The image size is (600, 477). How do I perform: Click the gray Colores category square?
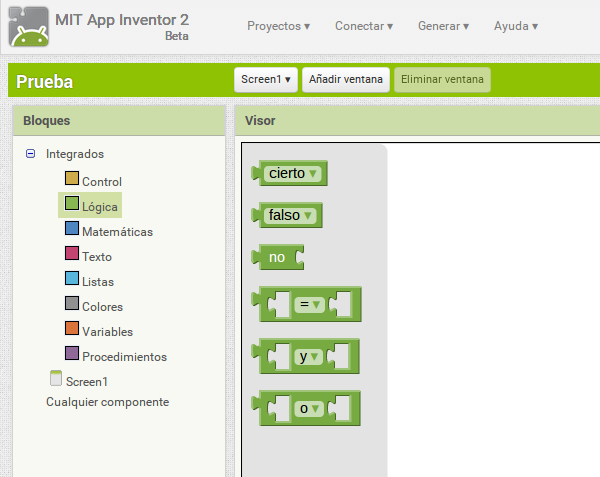pos(72,303)
